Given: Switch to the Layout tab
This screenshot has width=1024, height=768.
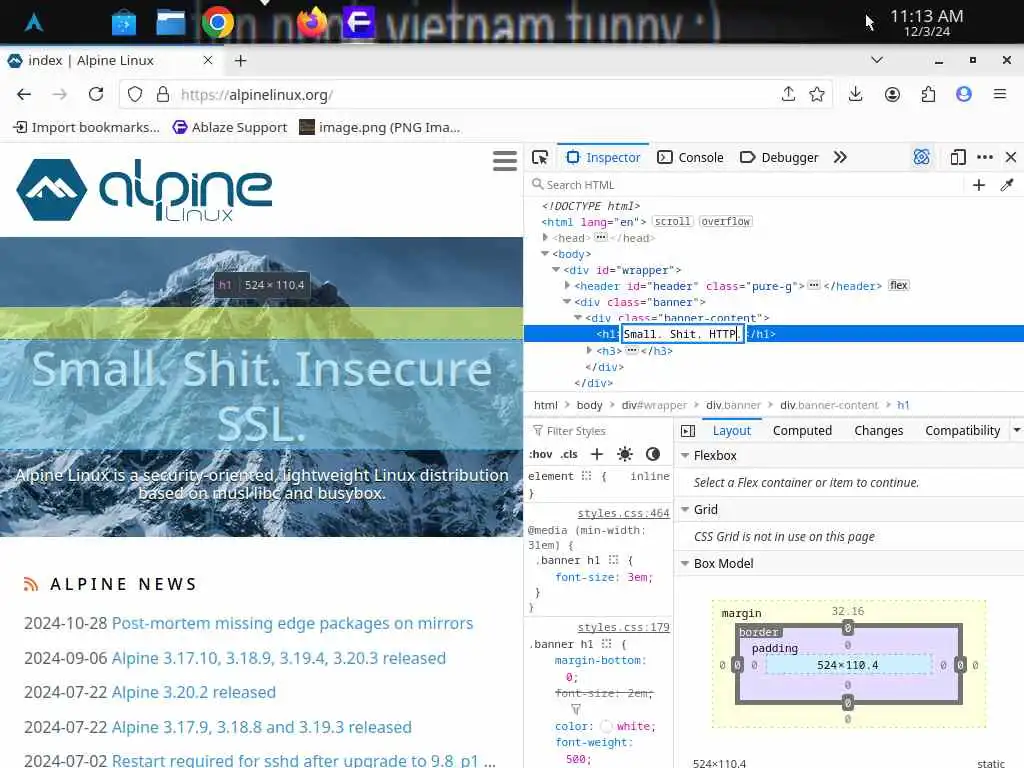Looking at the screenshot, I should coord(731,431).
